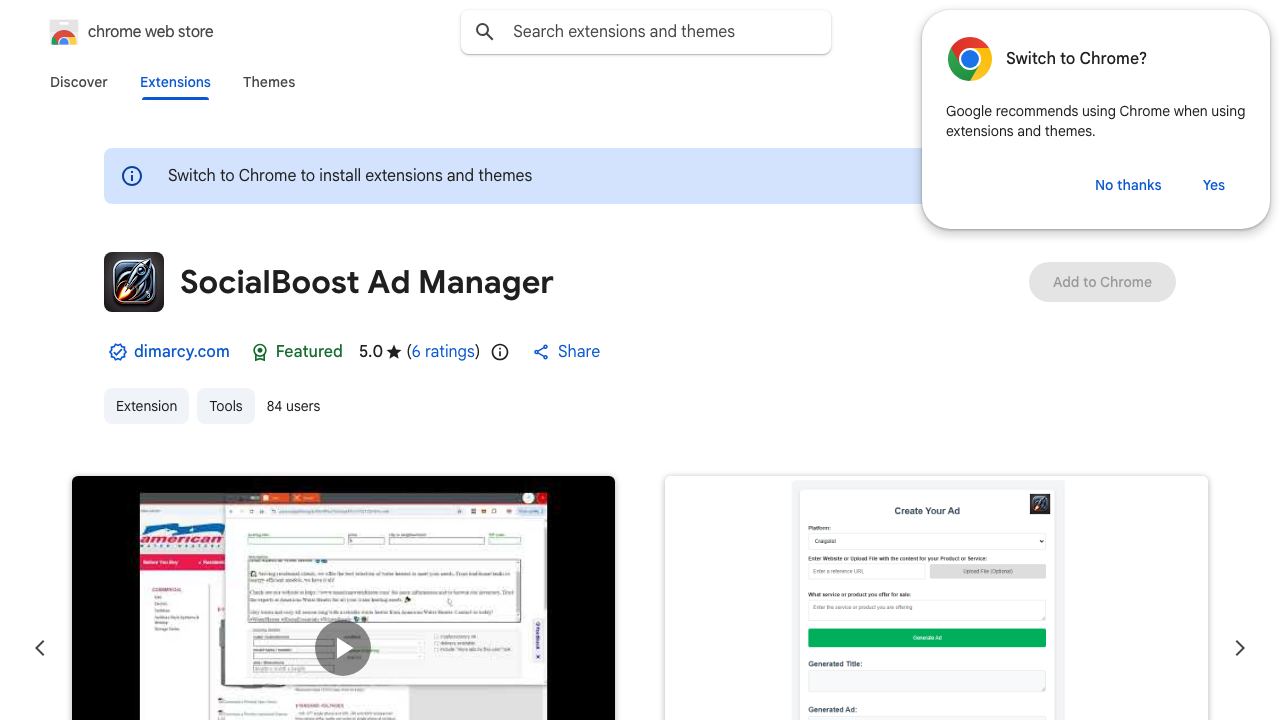Focus the Search extensions and themes field

point(646,32)
